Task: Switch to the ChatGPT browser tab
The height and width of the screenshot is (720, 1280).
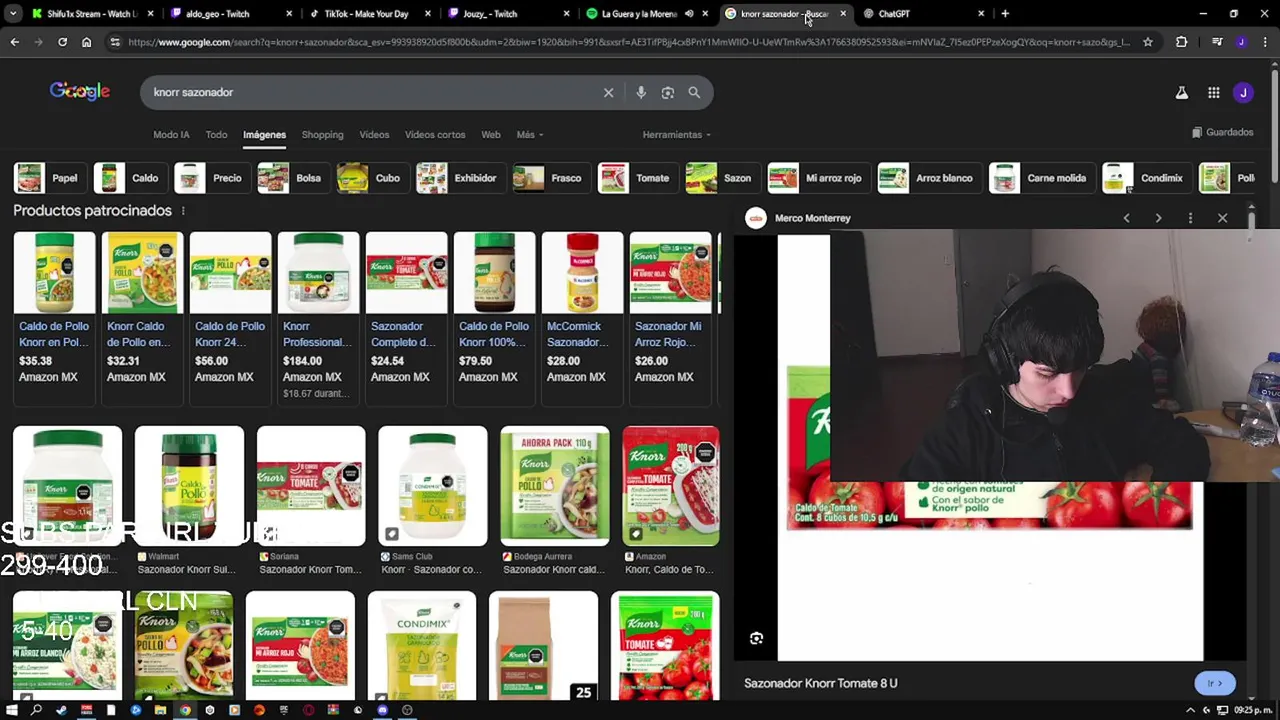Action: tap(923, 14)
